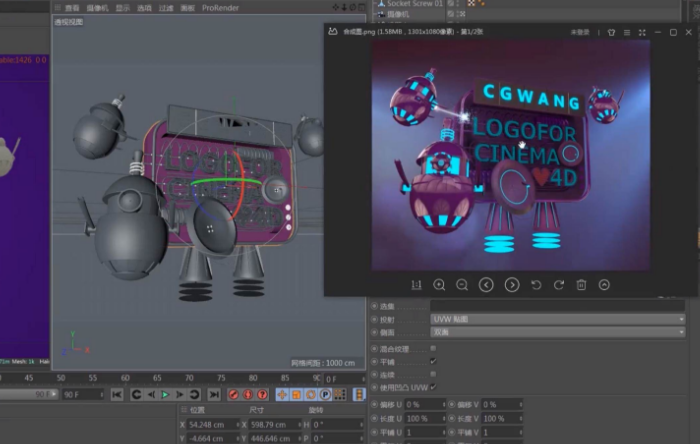This screenshot has height=444, width=700.
Task: Rotate image counterclockwise in viewer
Action: tap(535, 285)
